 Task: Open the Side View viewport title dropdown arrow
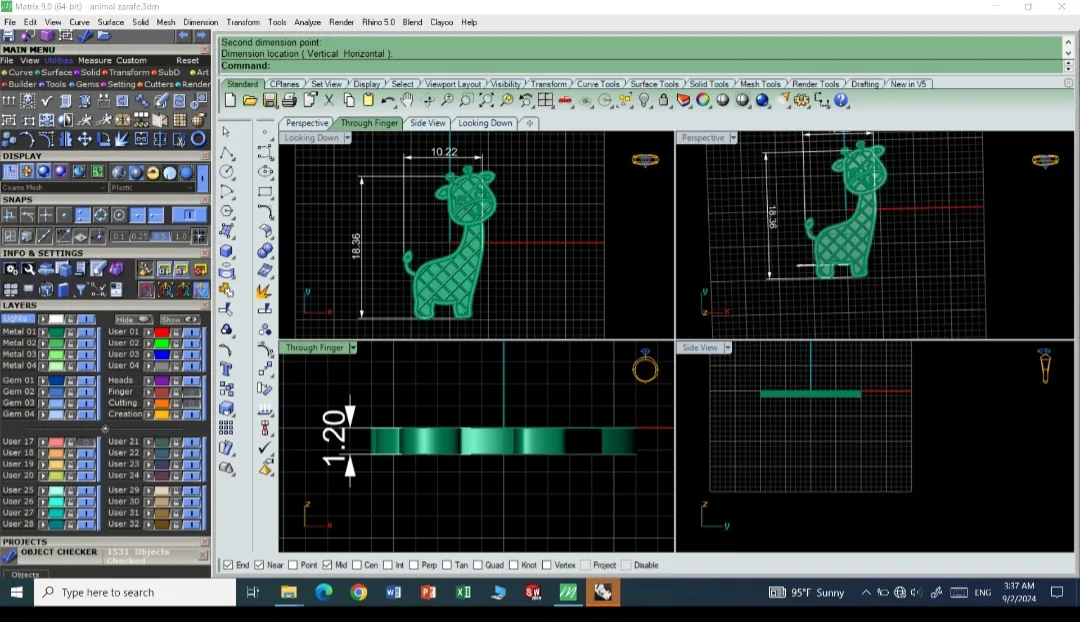727,348
